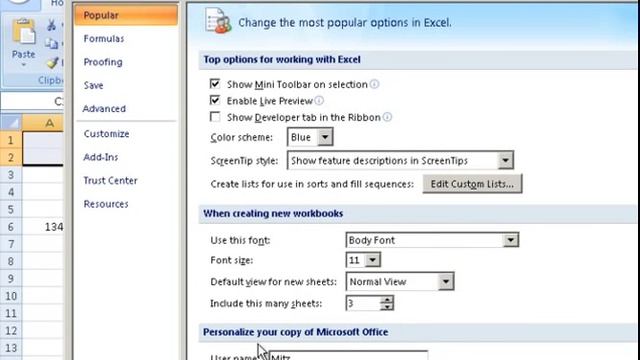Click info icon beside Enable Live Preview
Image resolution: width=640 pixels, height=360 pixels.
pos(319,100)
